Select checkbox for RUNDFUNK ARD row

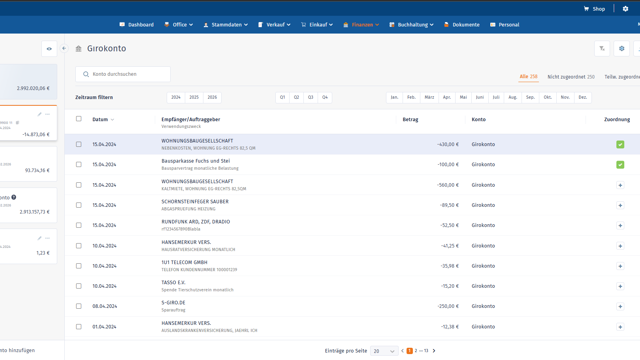(x=79, y=225)
